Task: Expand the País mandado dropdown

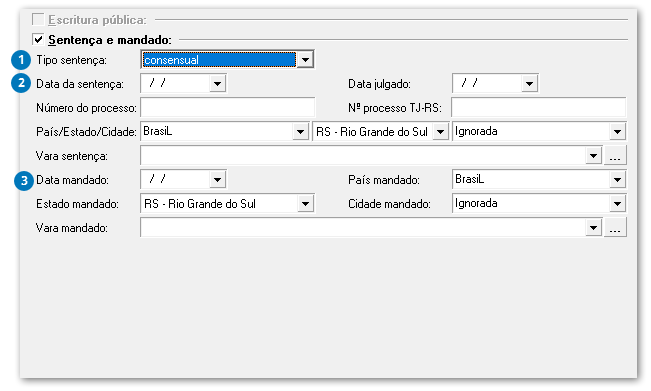Action: [x=617, y=180]
